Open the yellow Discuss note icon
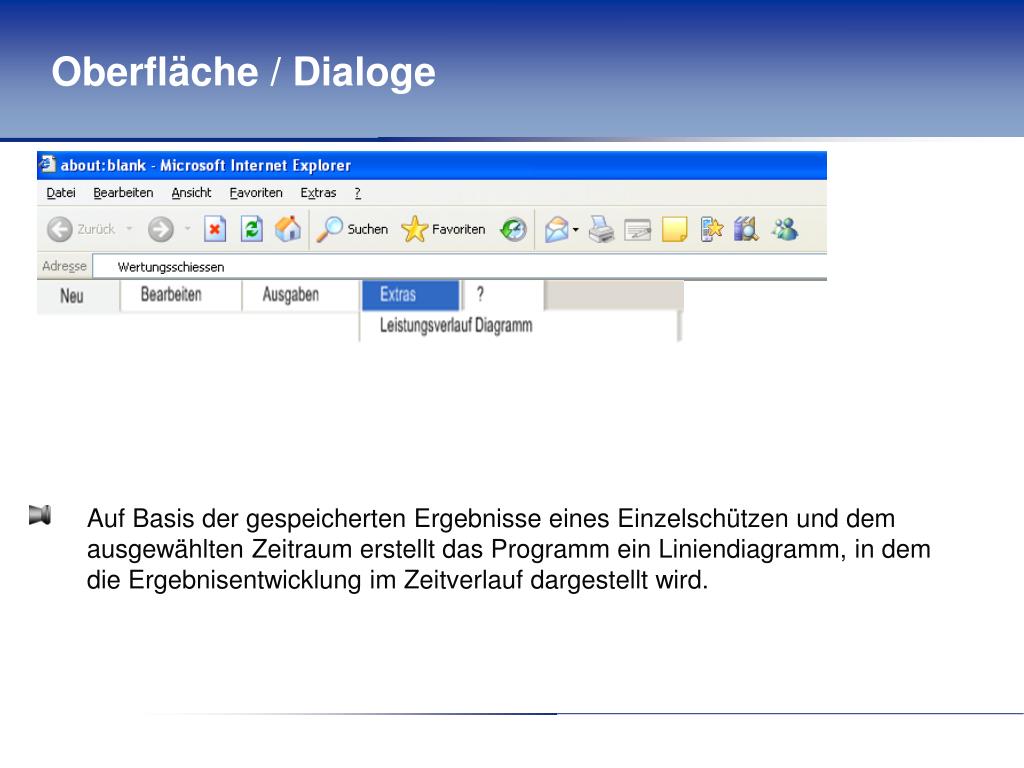 [674, 229]
